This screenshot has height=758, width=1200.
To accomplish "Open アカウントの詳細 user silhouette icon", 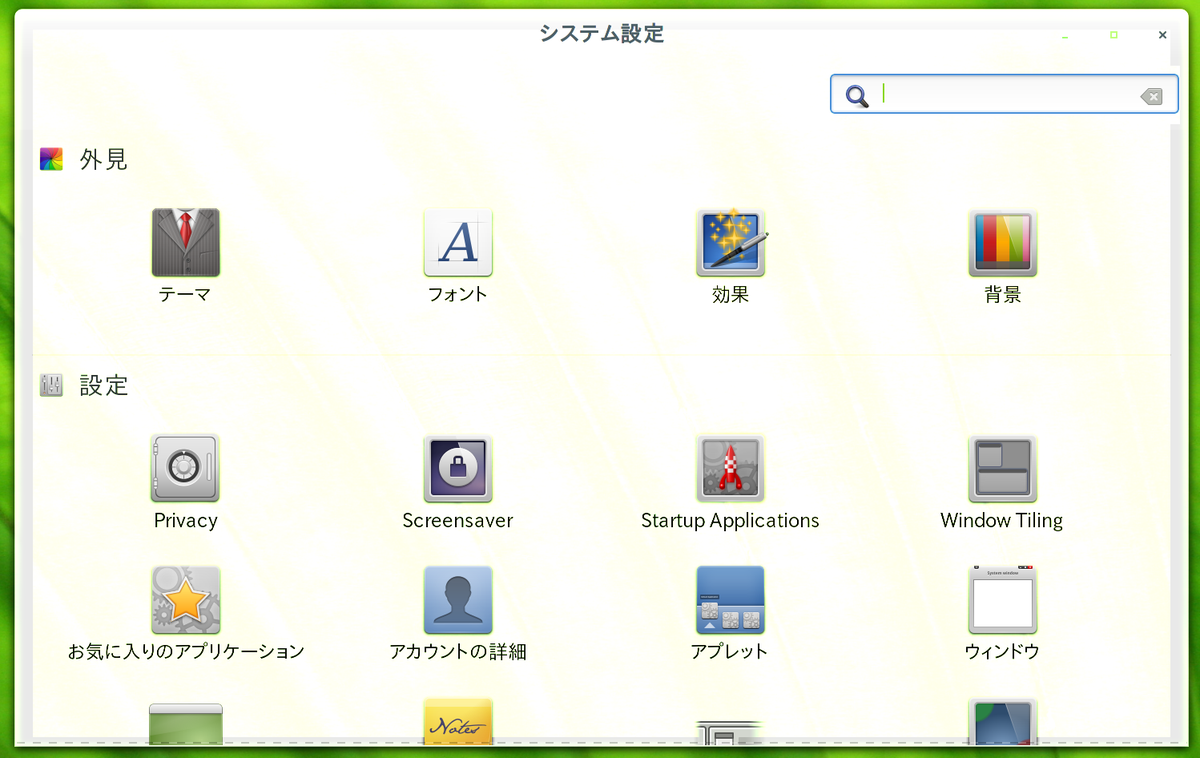I will point(458,600).
